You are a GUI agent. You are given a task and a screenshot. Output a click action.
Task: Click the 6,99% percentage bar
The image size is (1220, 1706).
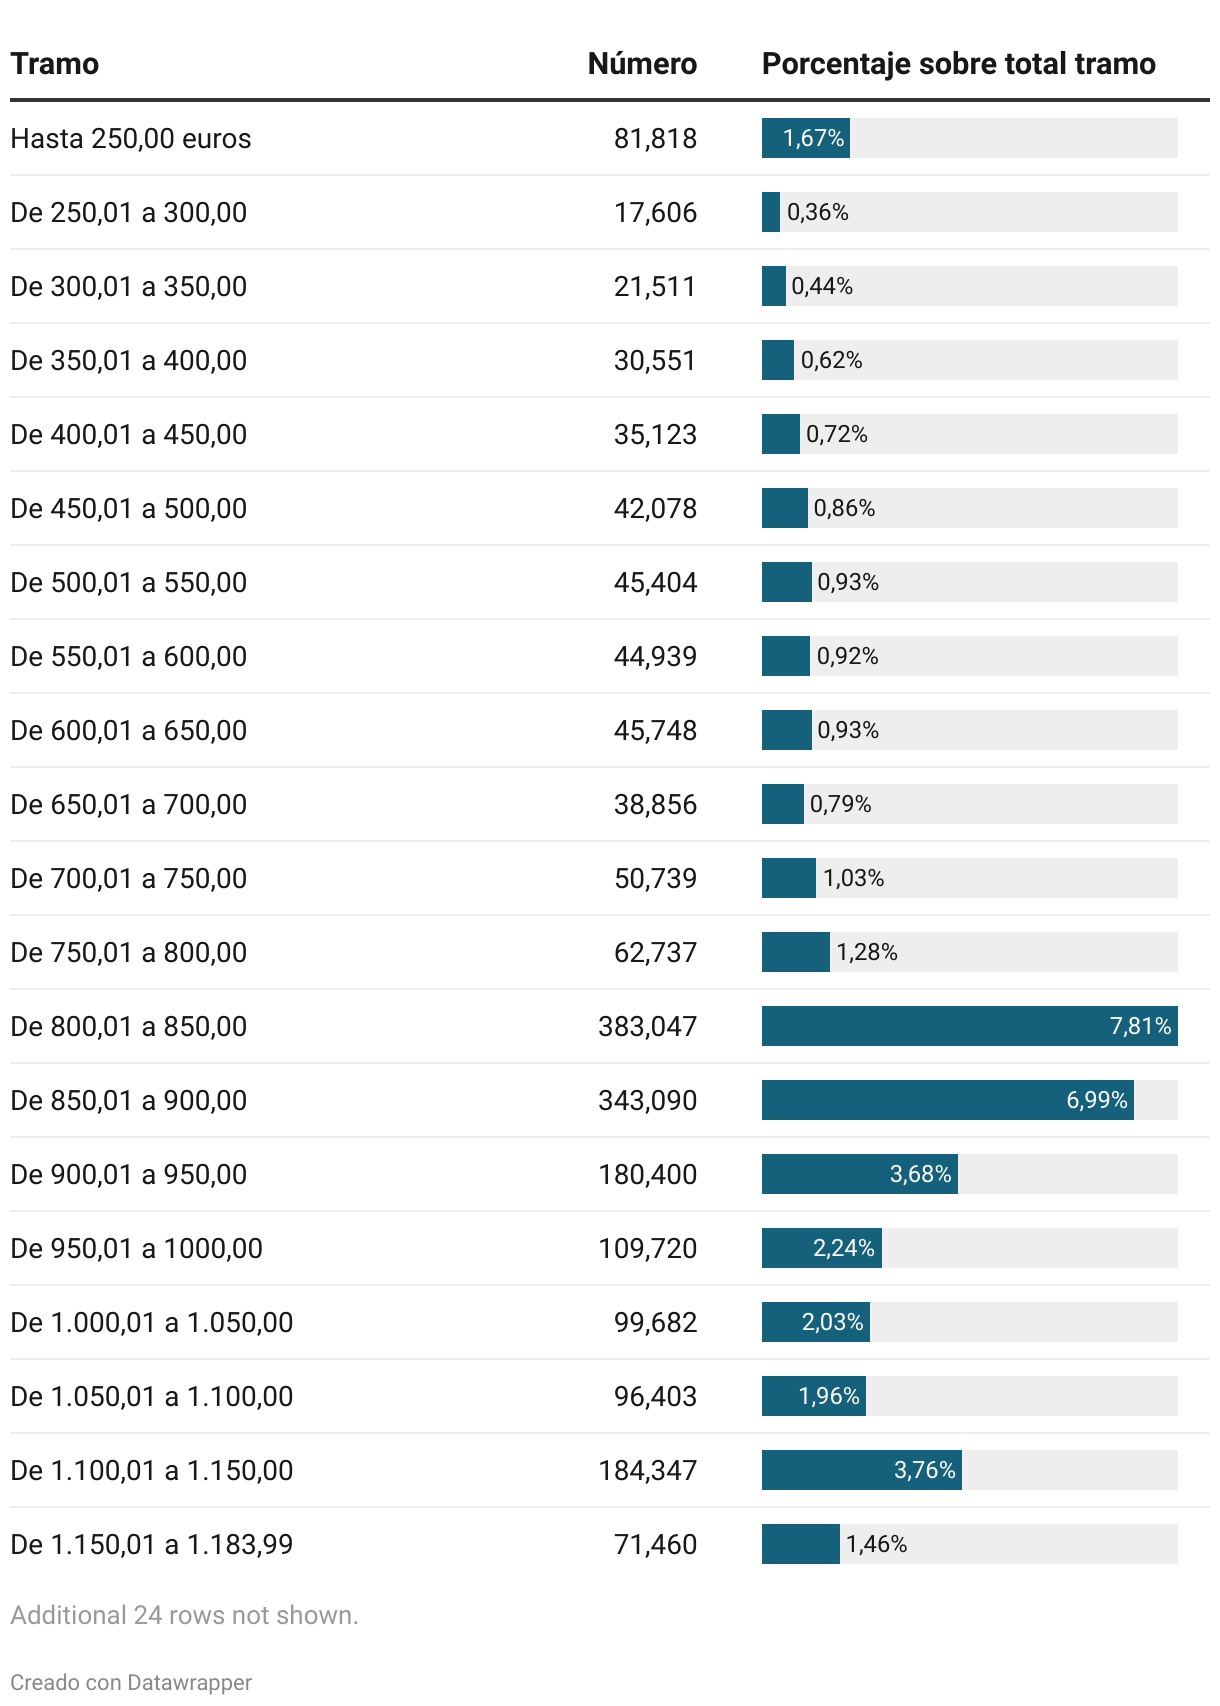click(947, 1100)
